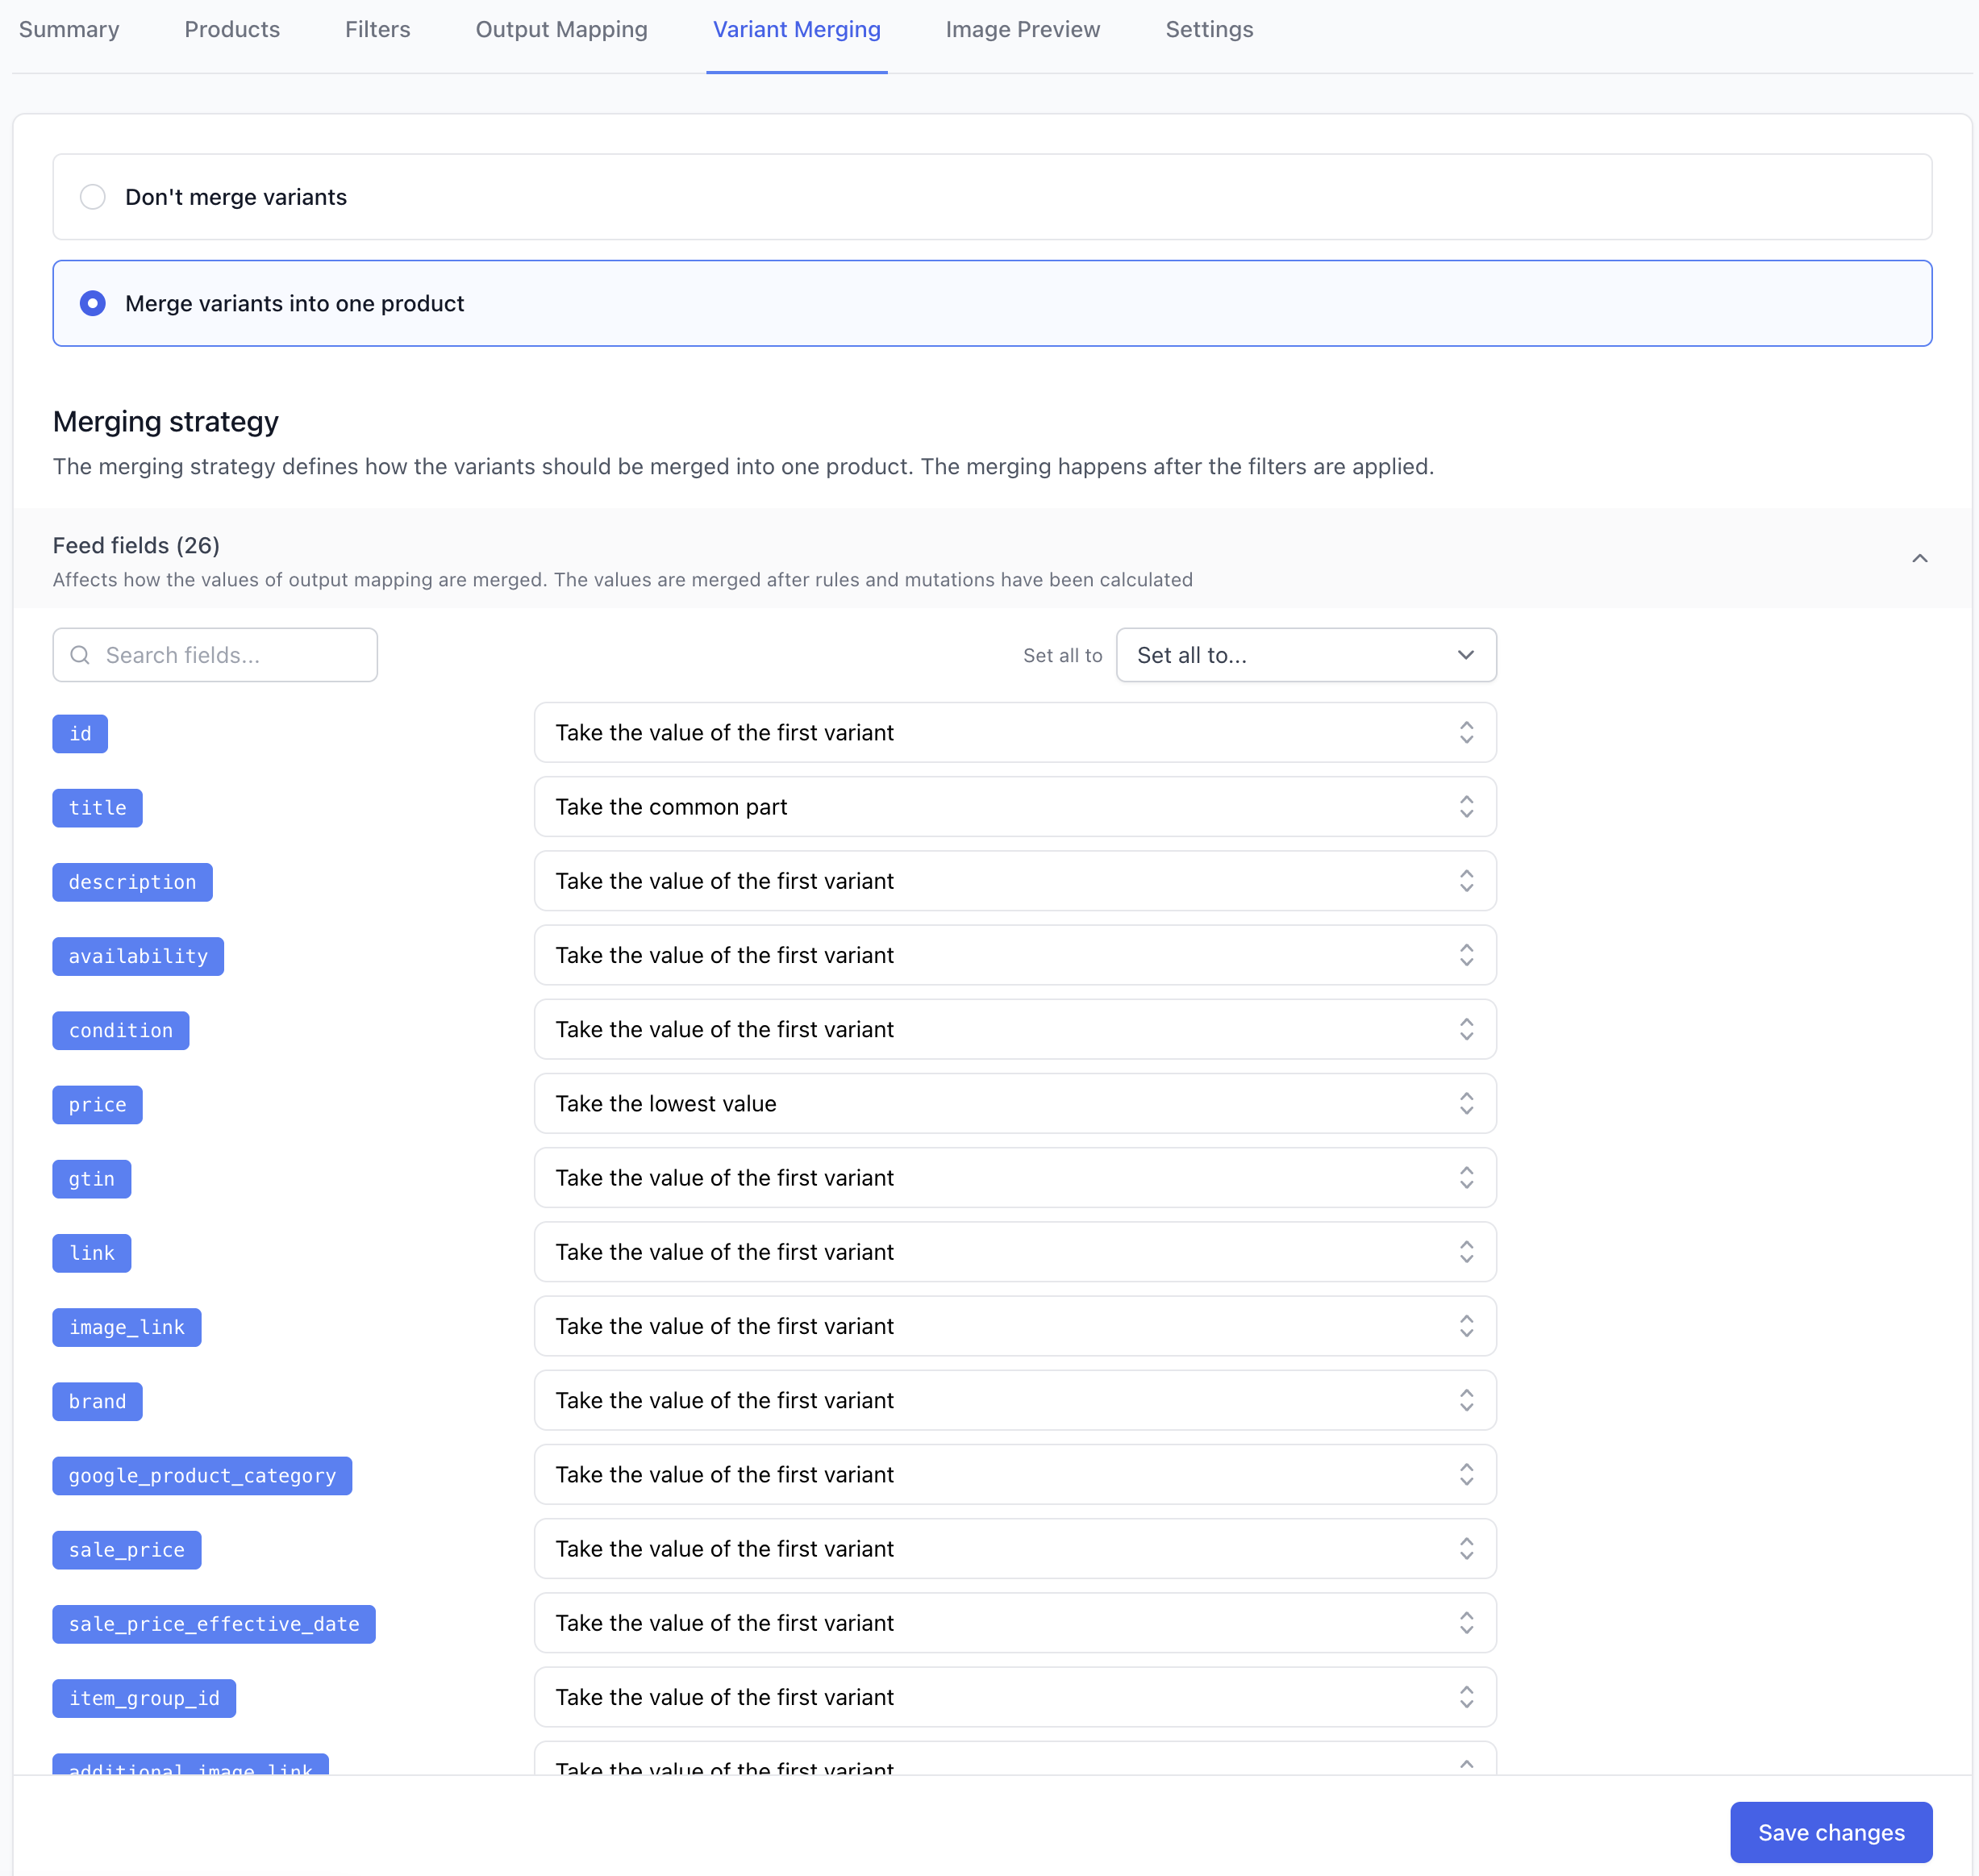The image size is (1979, 1876).
Task: Open merge strategy dropdown for brand
Action: (1014, 1400)
